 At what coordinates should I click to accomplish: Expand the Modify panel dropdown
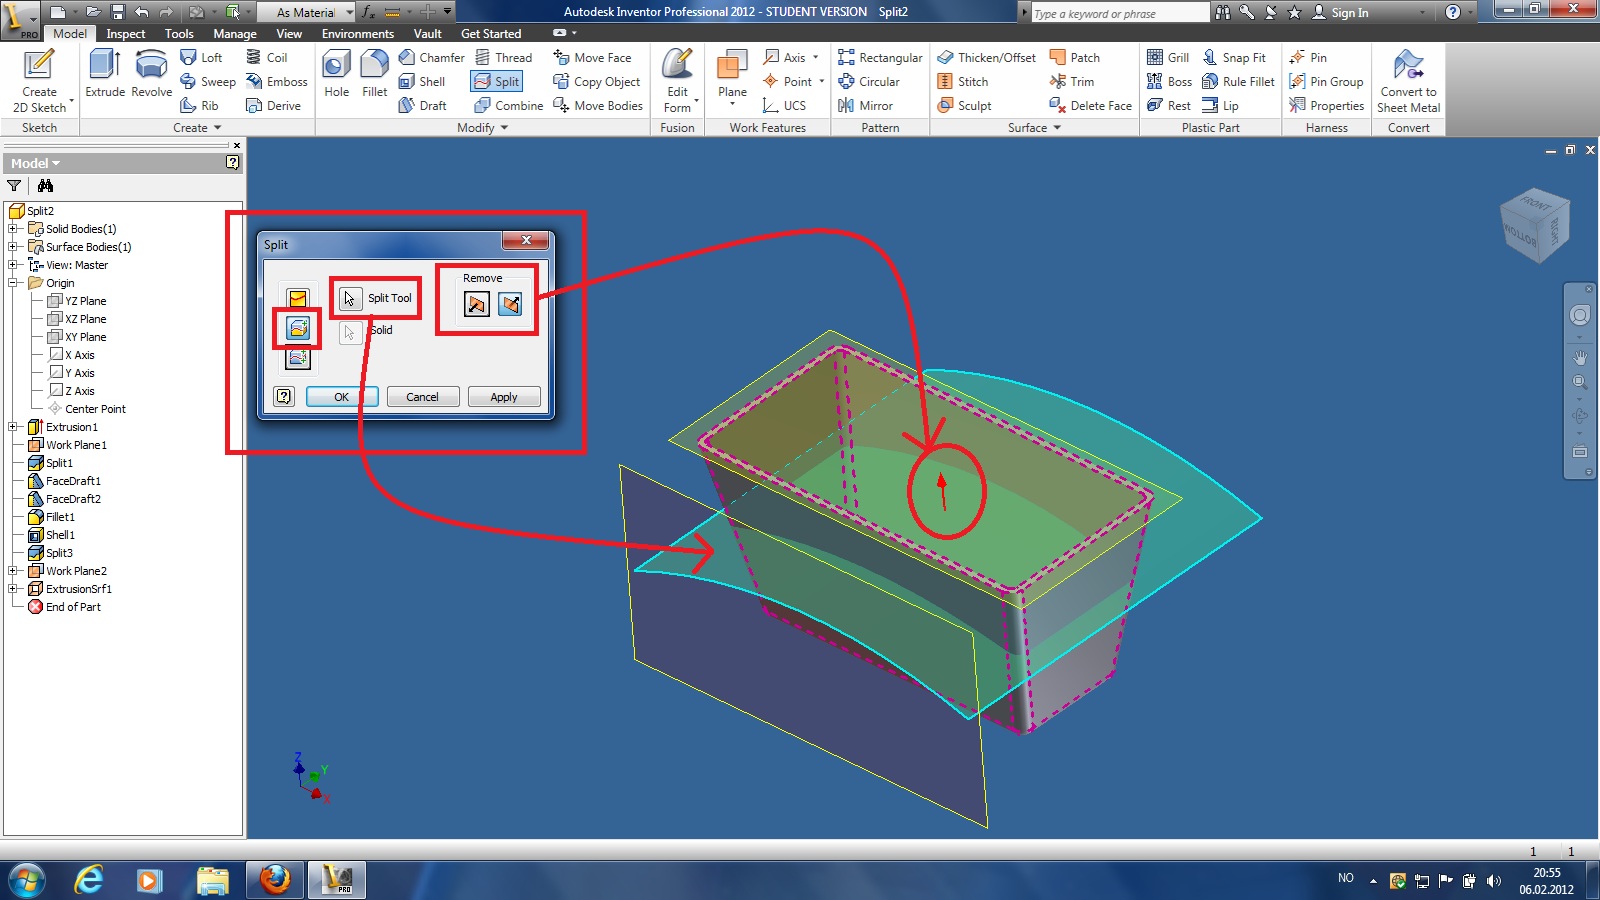tap(483, 128)
